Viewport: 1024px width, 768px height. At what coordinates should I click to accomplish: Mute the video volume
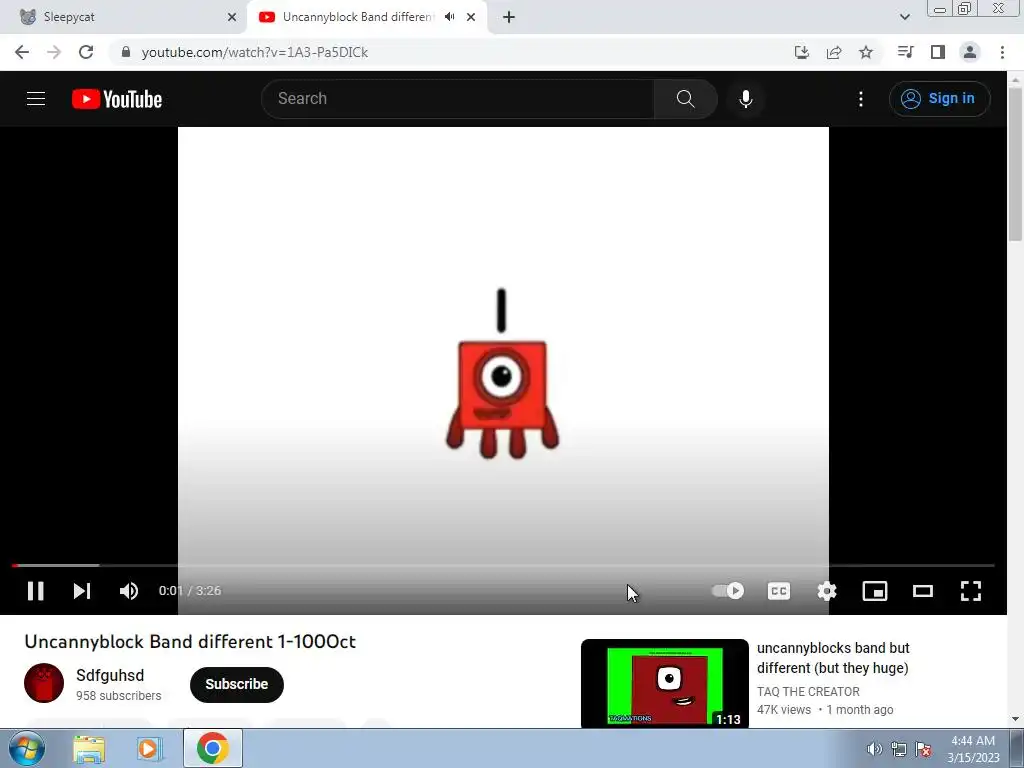coord(129,591)
